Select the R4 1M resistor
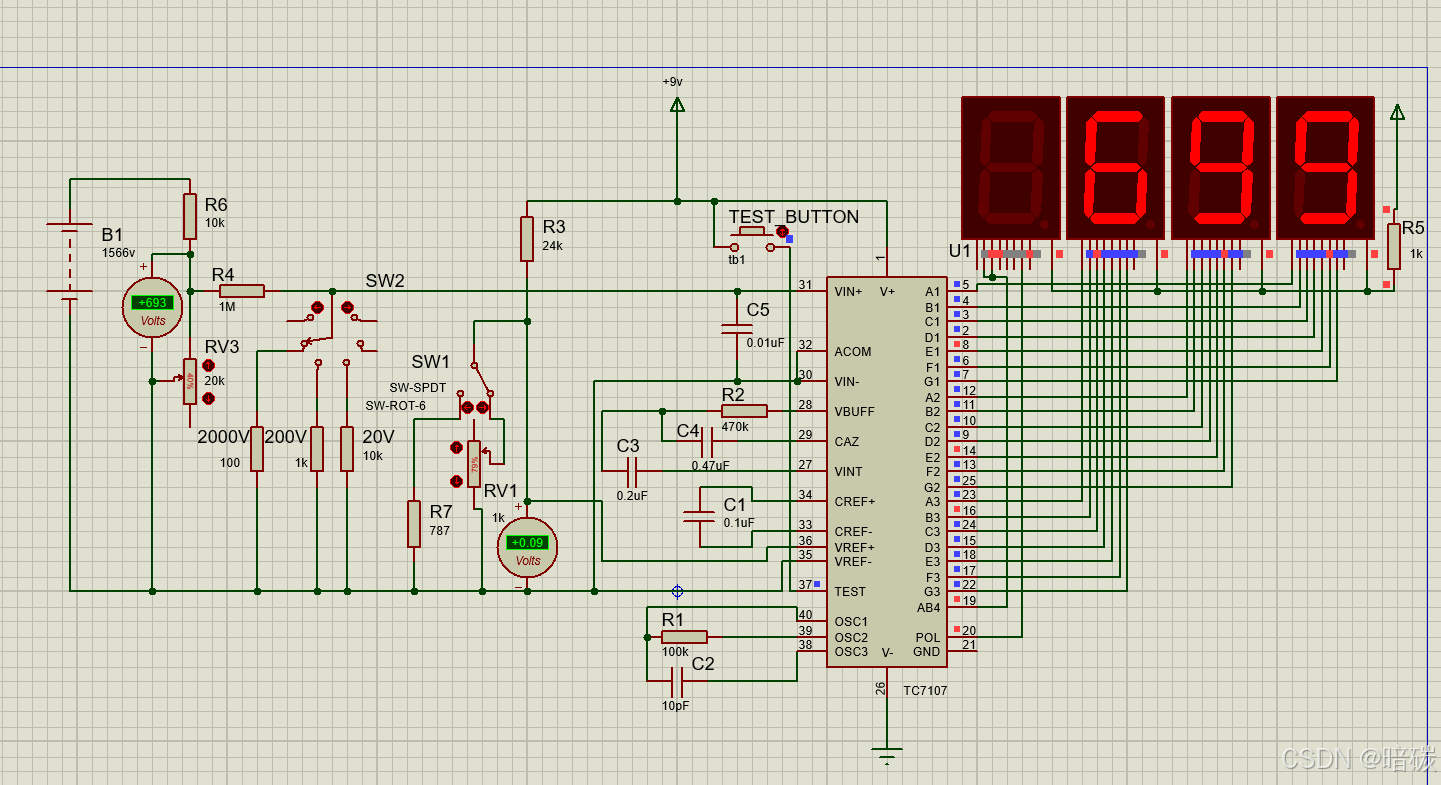This screenshot has height=785, width=1441. 242,291
